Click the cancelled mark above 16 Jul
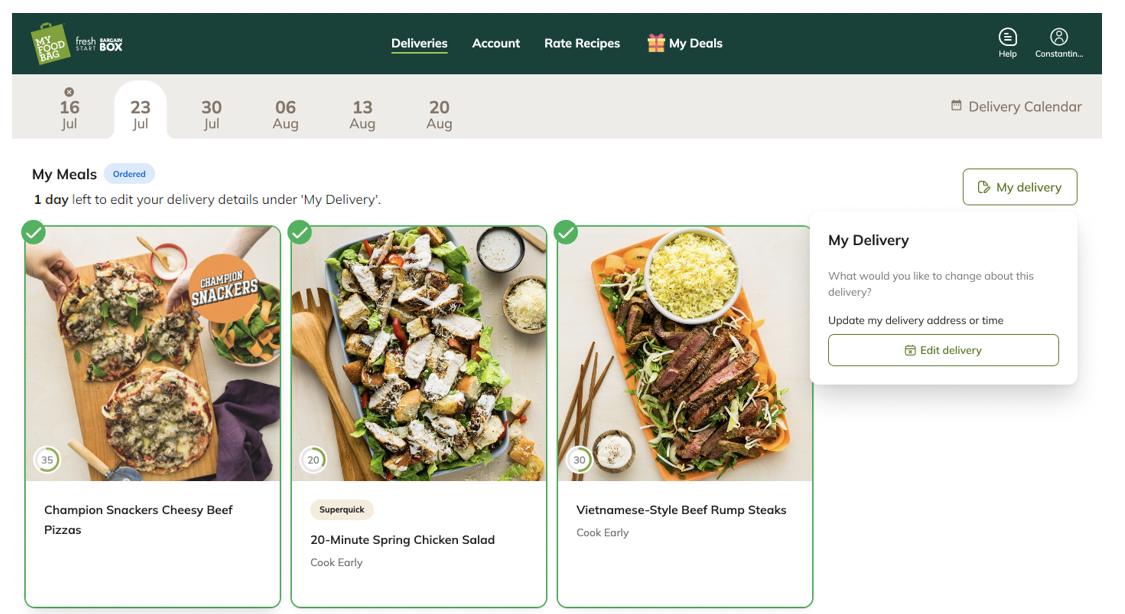 pyautogui.click(x=69, y=92)
